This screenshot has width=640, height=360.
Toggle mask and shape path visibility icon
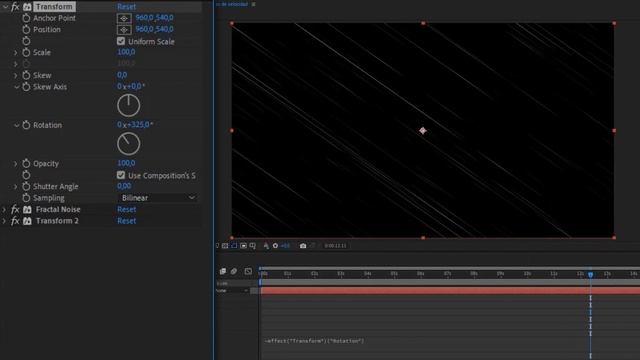tap(234, 246)
